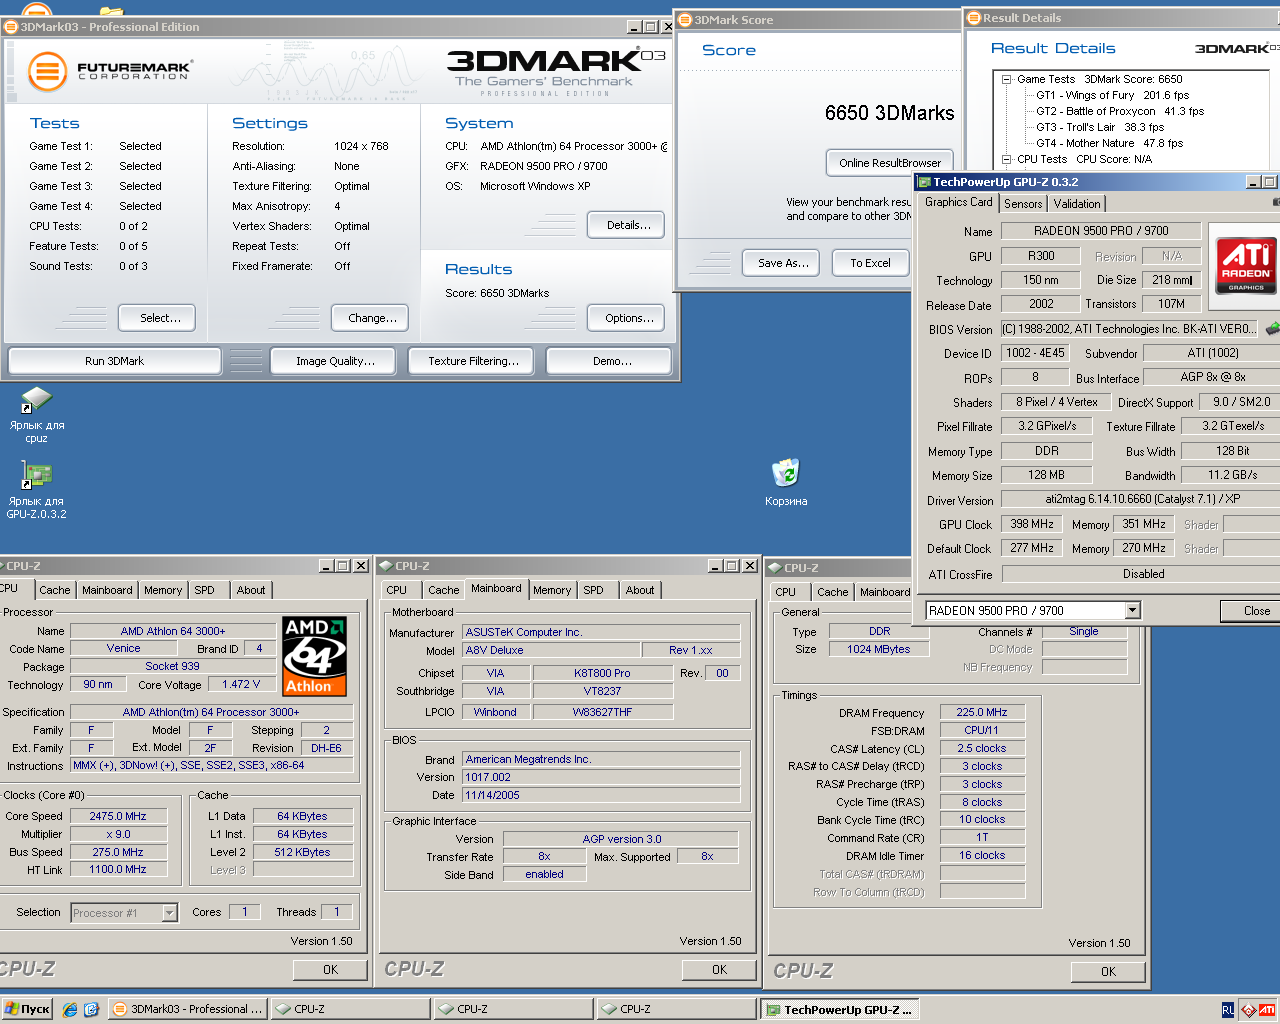Switch to Sensors tab in GPU-Z
Screen dimensions: 1280x1024
click(x=1023, y=203)
